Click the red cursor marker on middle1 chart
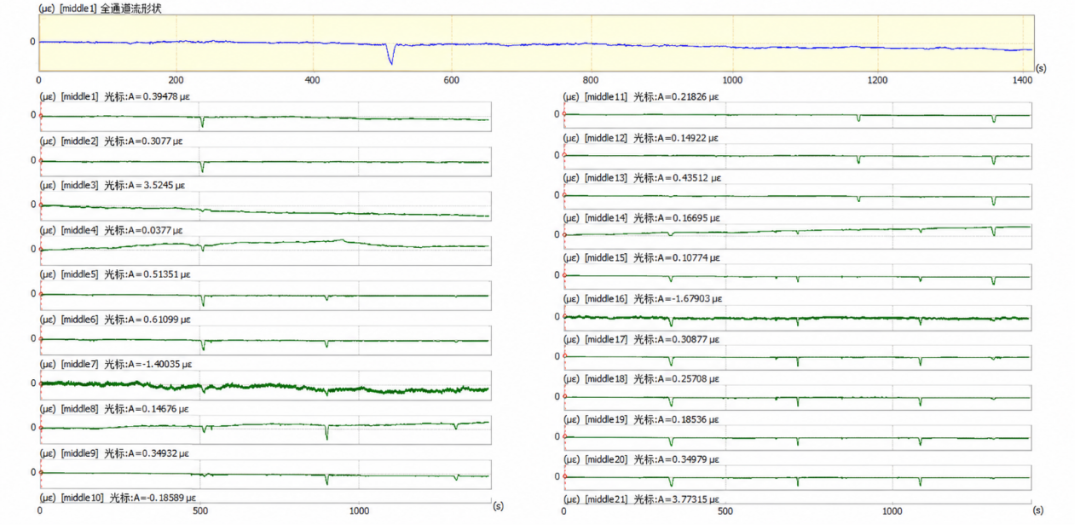1080x530 pixels. 40,116
